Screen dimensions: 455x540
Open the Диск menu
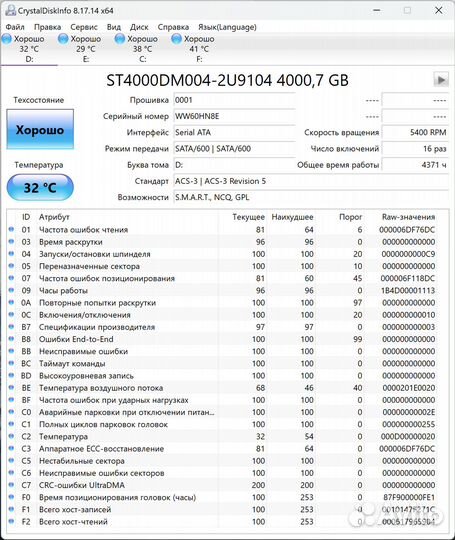click(139, 27)
